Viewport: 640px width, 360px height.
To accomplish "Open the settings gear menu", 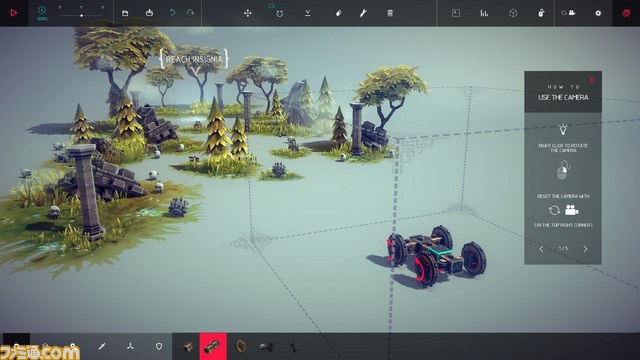I will point(598,13).
